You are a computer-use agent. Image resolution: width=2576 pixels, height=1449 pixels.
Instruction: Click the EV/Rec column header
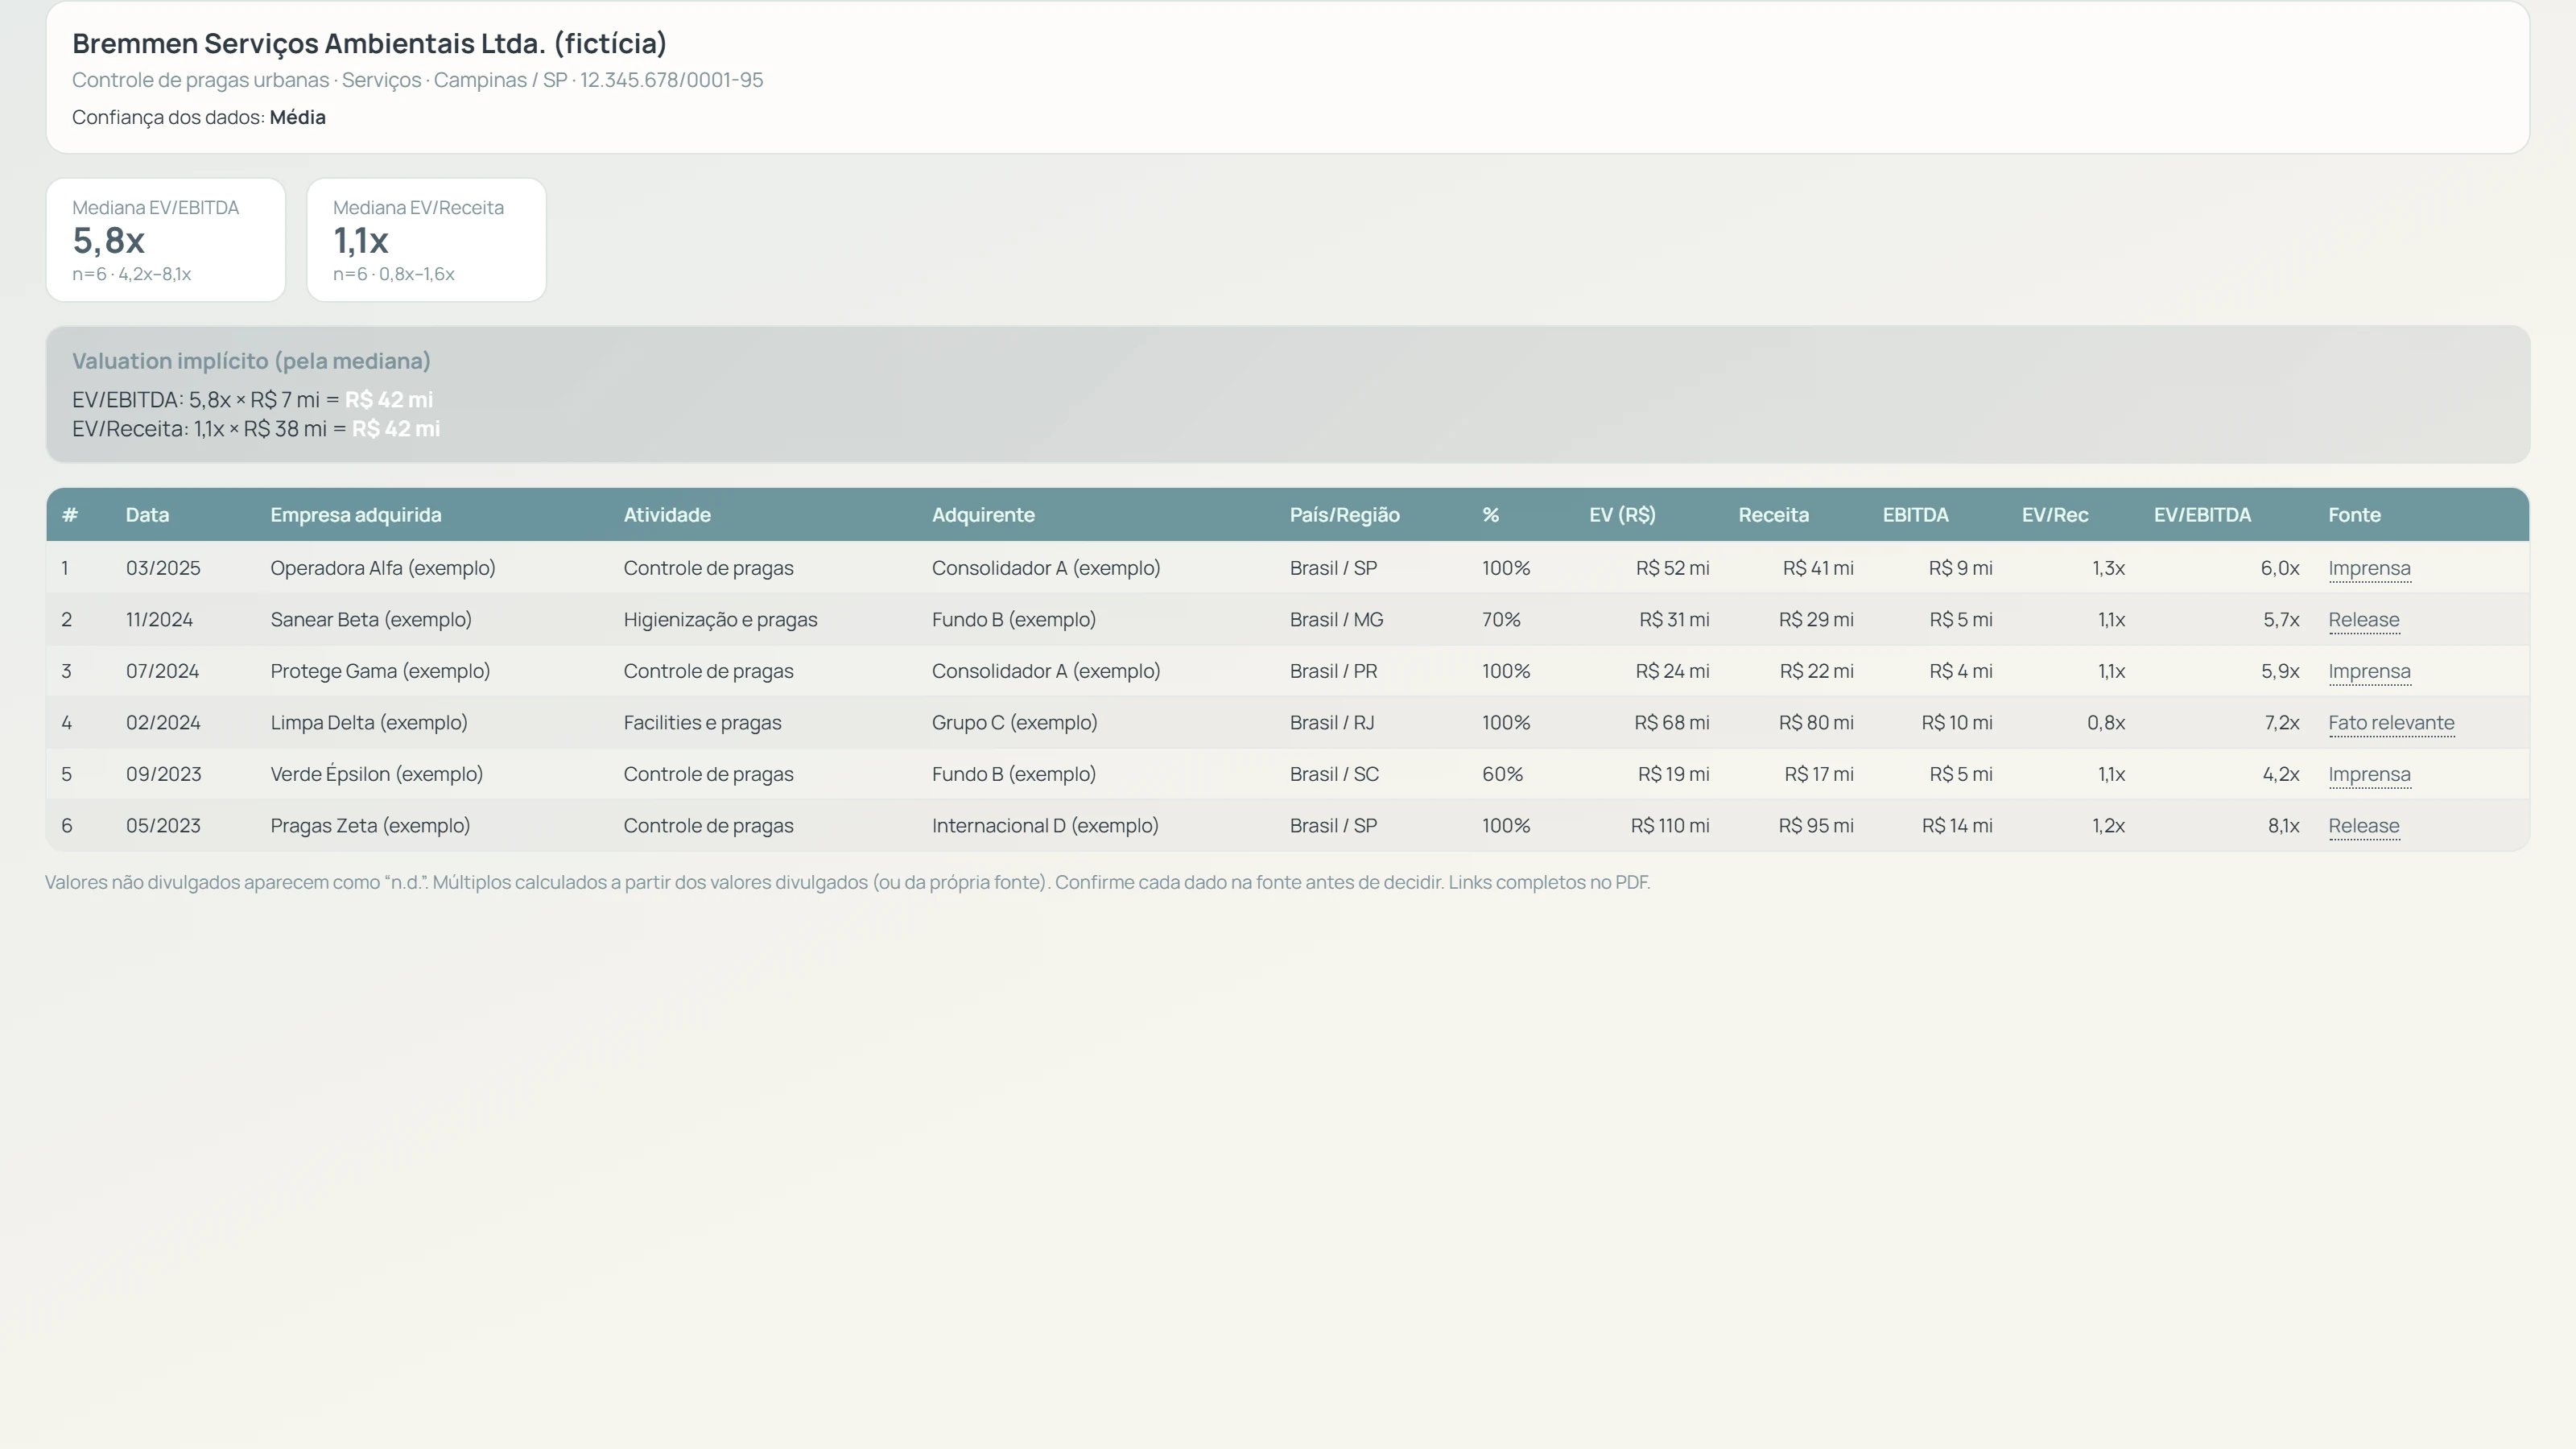pyautogui.click(x=2055, y=515)
